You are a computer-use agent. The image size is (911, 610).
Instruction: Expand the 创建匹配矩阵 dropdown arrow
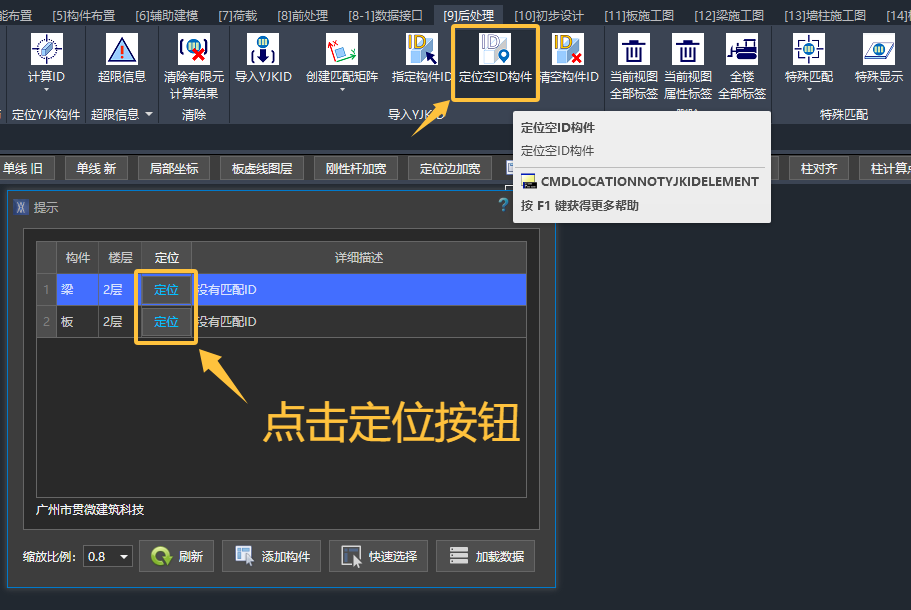tap(342, 90)
